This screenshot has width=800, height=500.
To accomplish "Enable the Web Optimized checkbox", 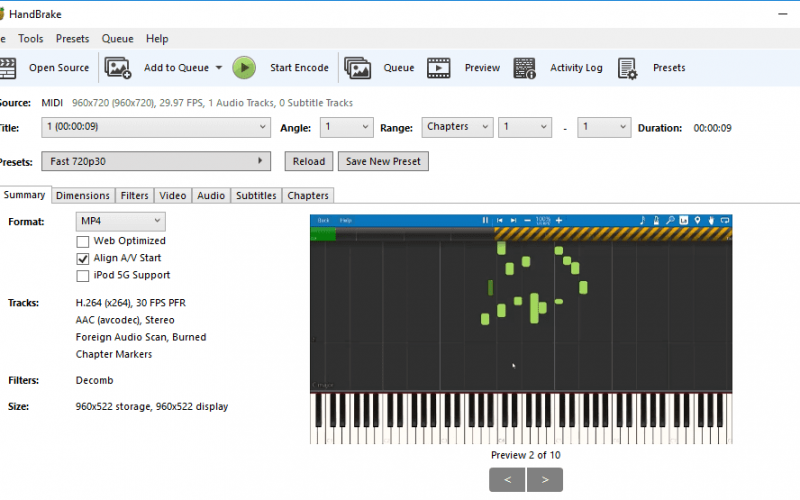I will [x=83, y=241].
